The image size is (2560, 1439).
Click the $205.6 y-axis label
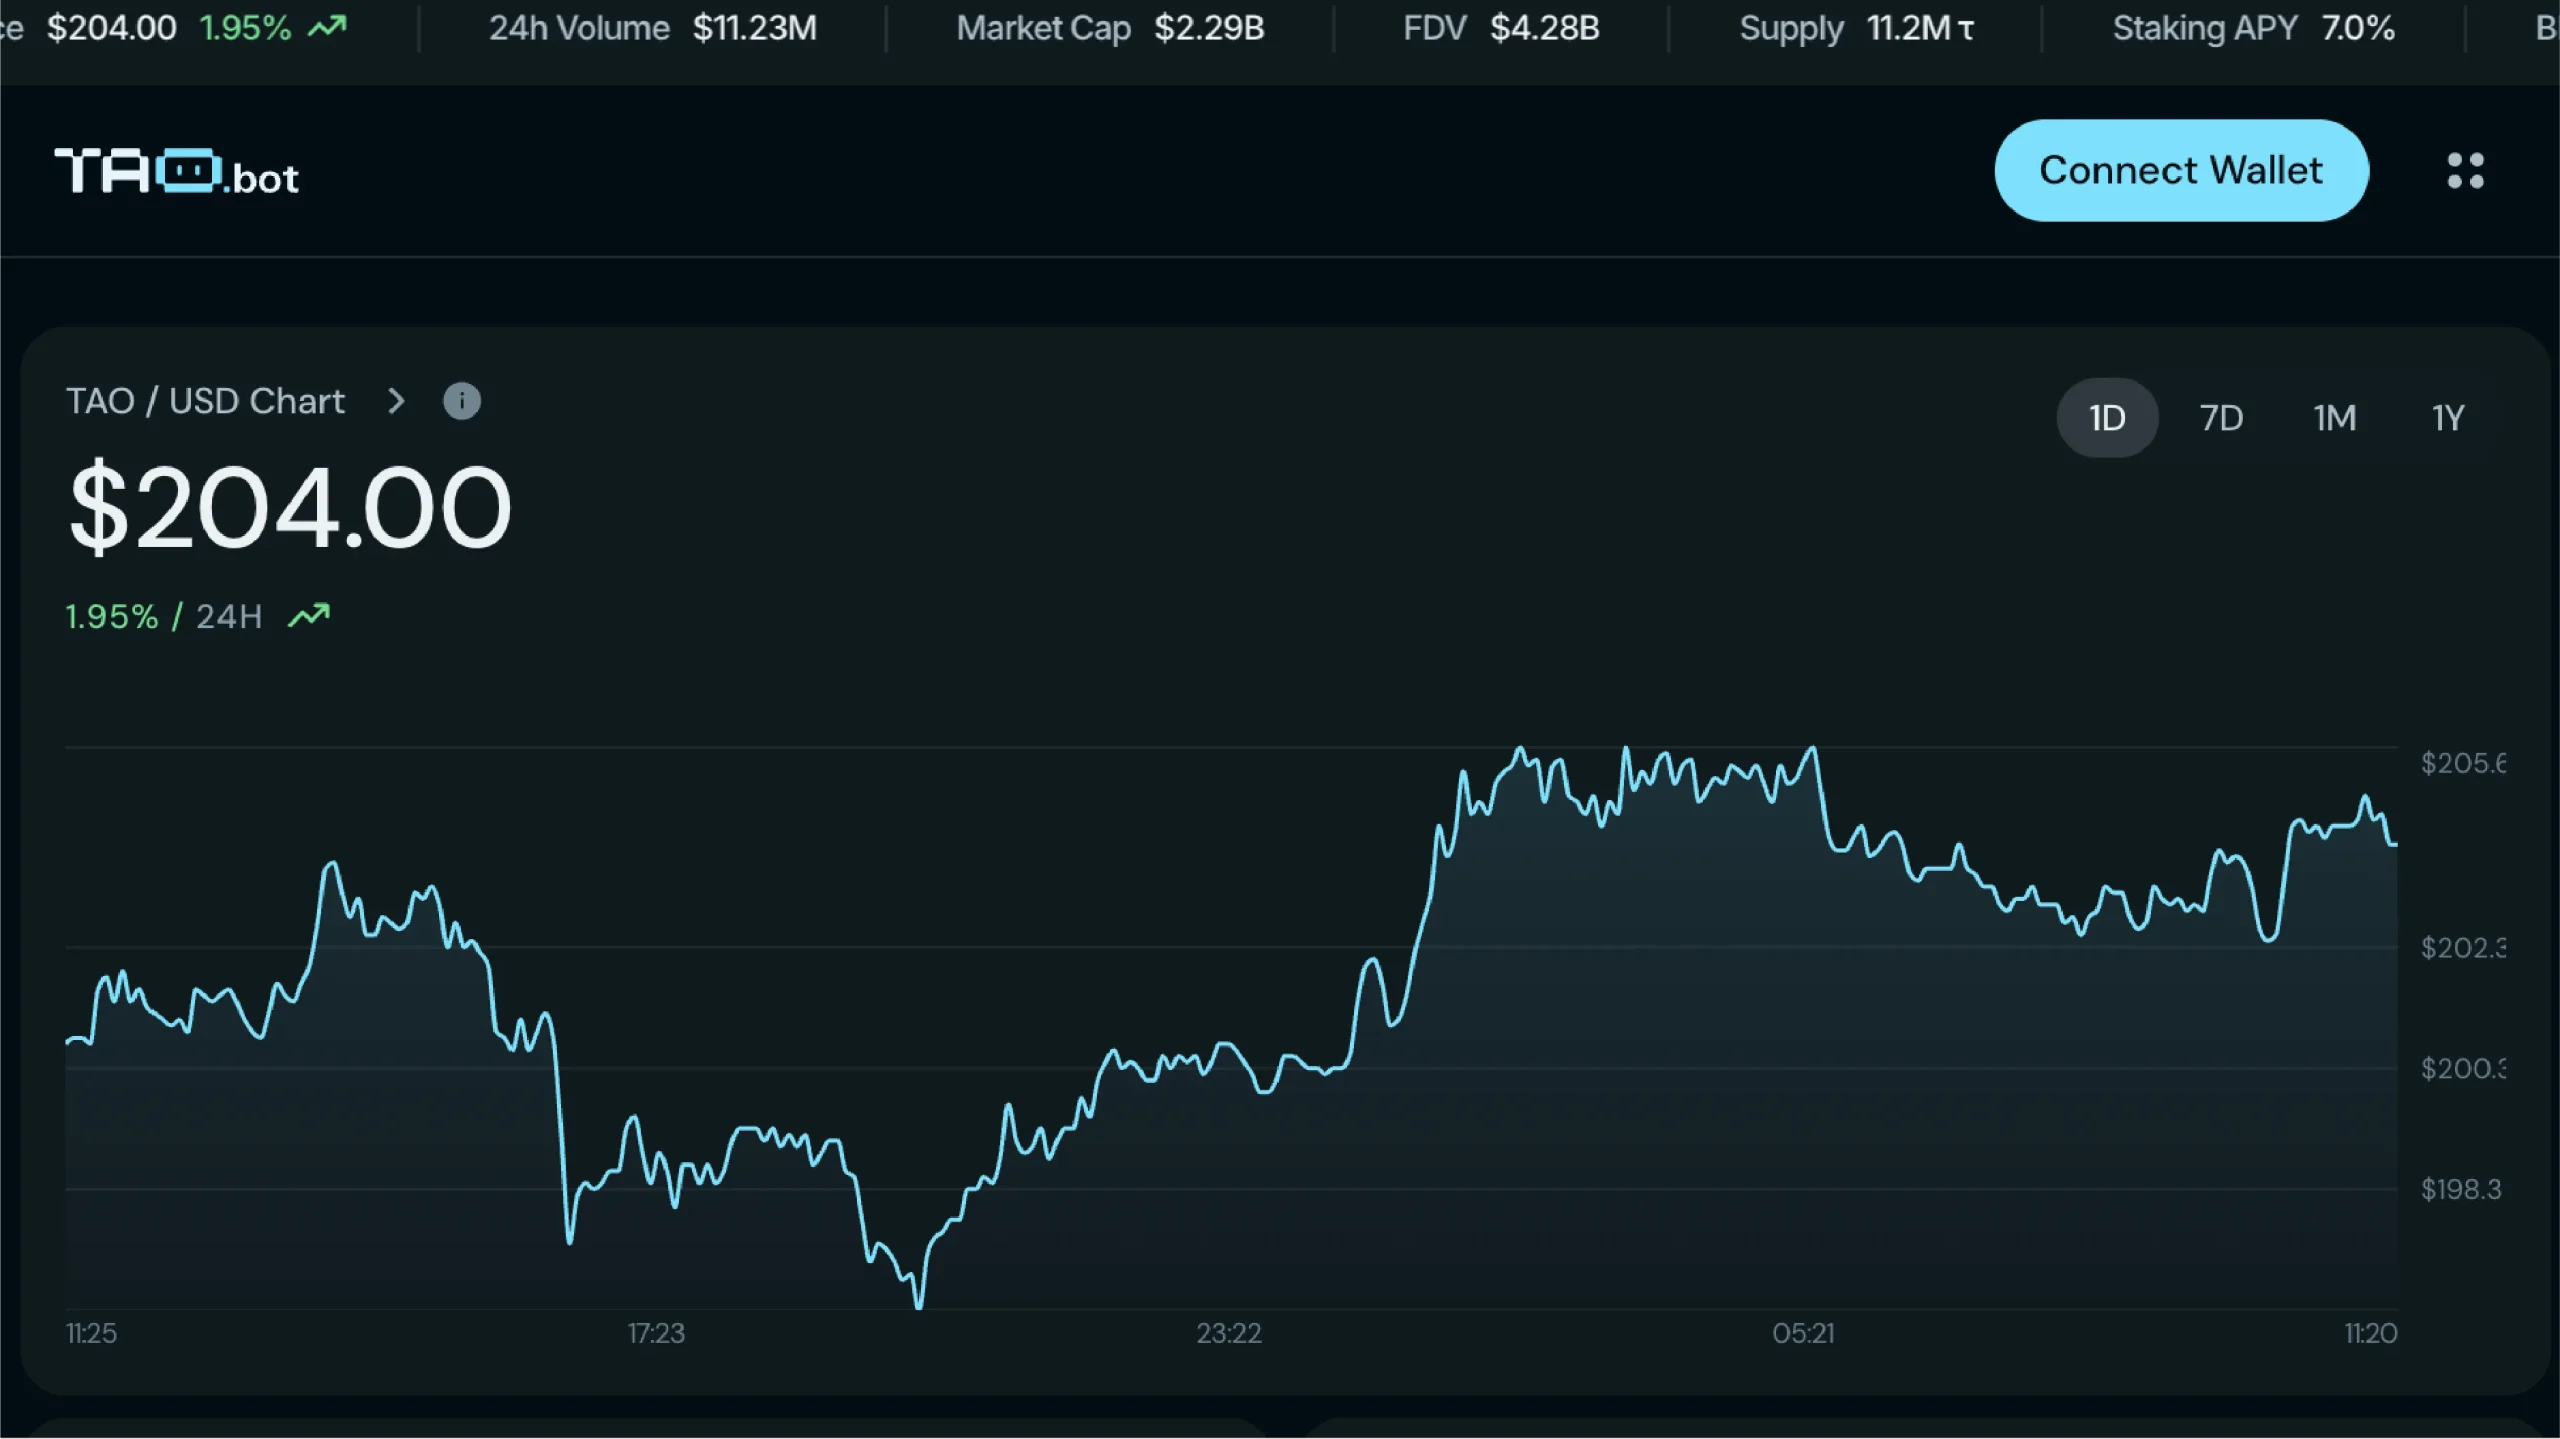[x=2463, y=763]
